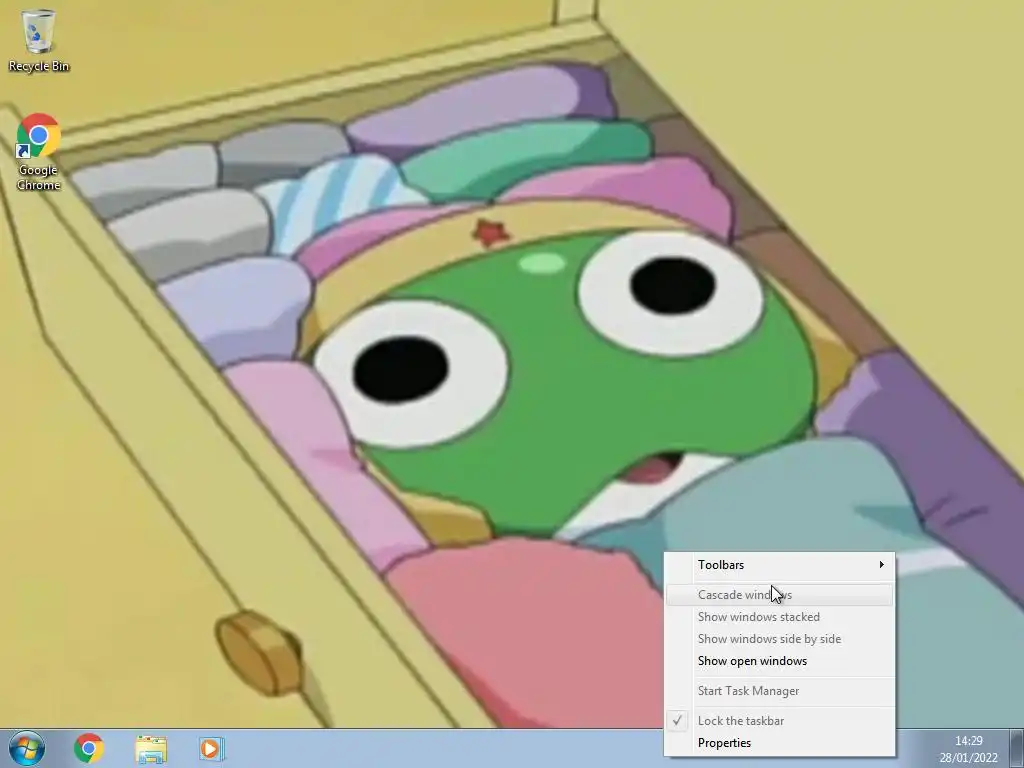Choose Show windows side by side
1024x768 pixels.
click(780, 639)
